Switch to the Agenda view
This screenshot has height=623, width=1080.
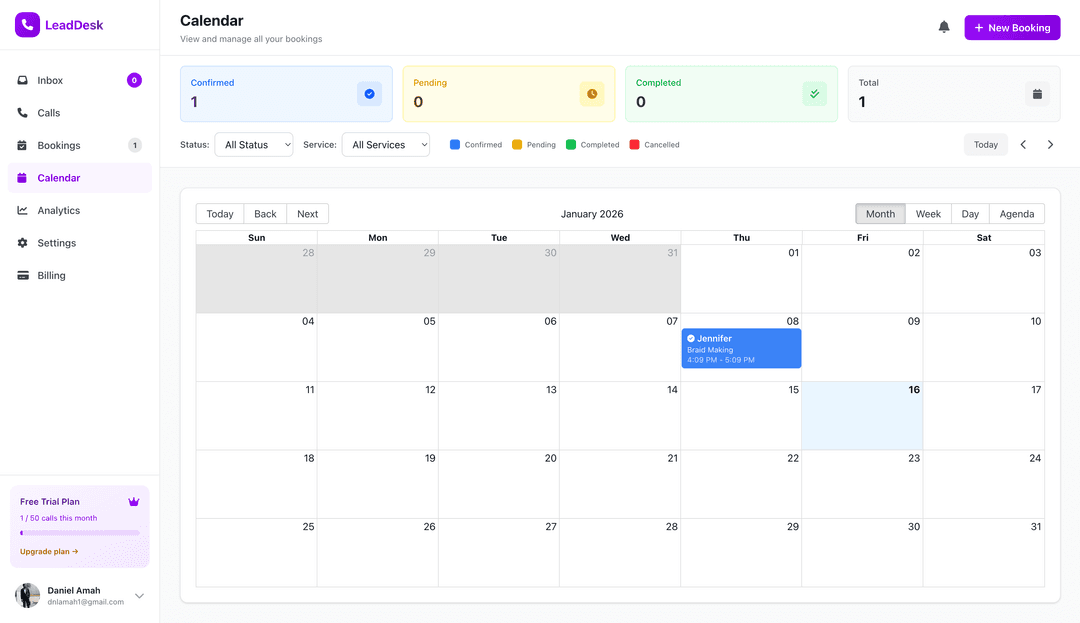click(x=1016, y=213)
